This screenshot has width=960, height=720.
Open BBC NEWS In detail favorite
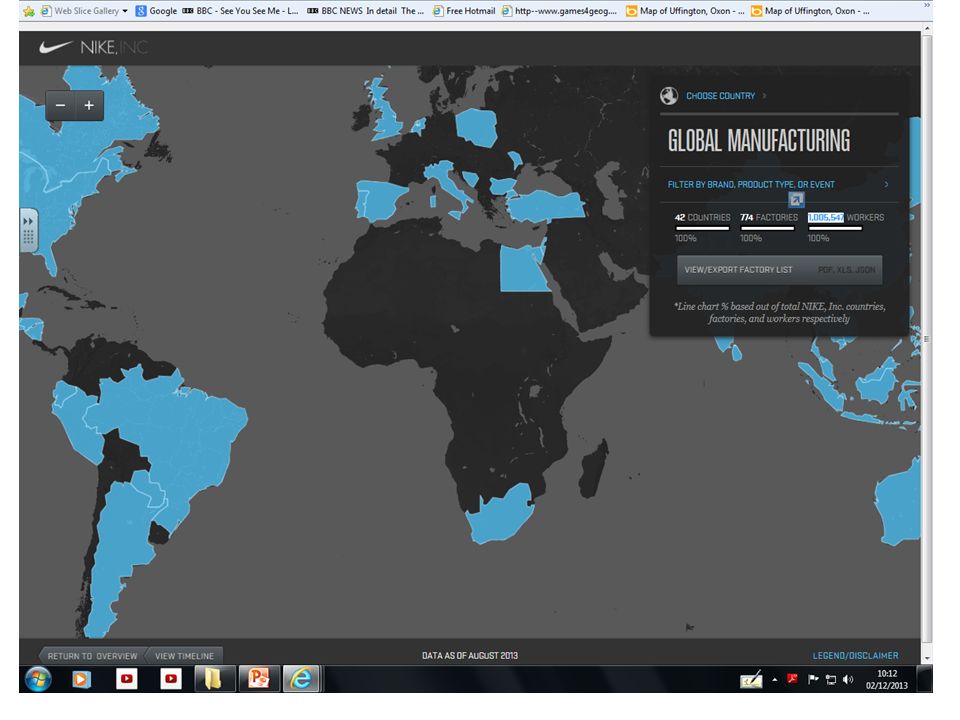coord(366,11)
